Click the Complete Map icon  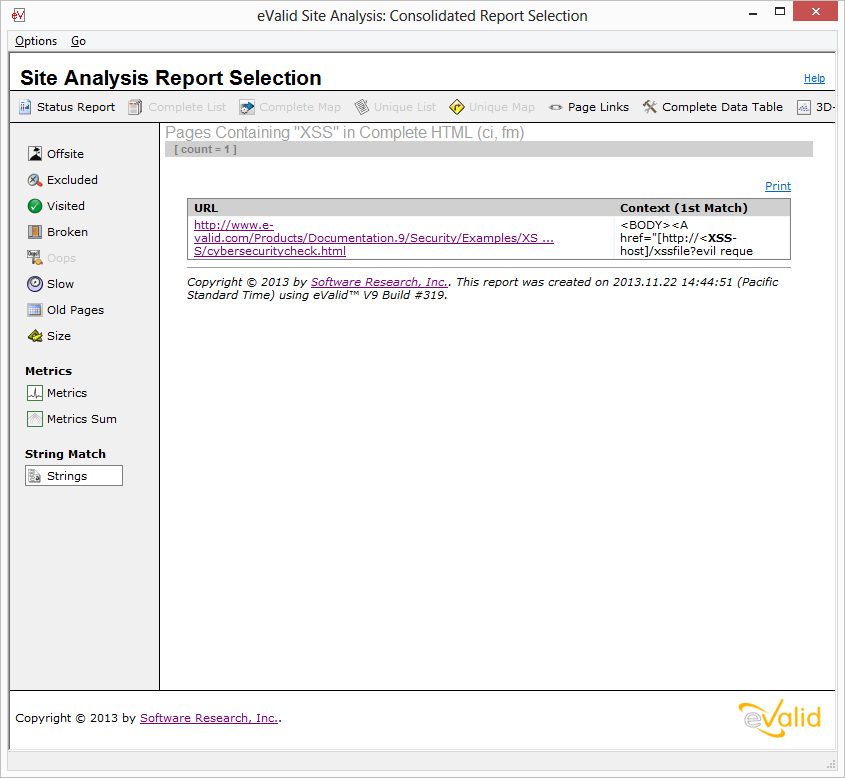coord(247,107)
